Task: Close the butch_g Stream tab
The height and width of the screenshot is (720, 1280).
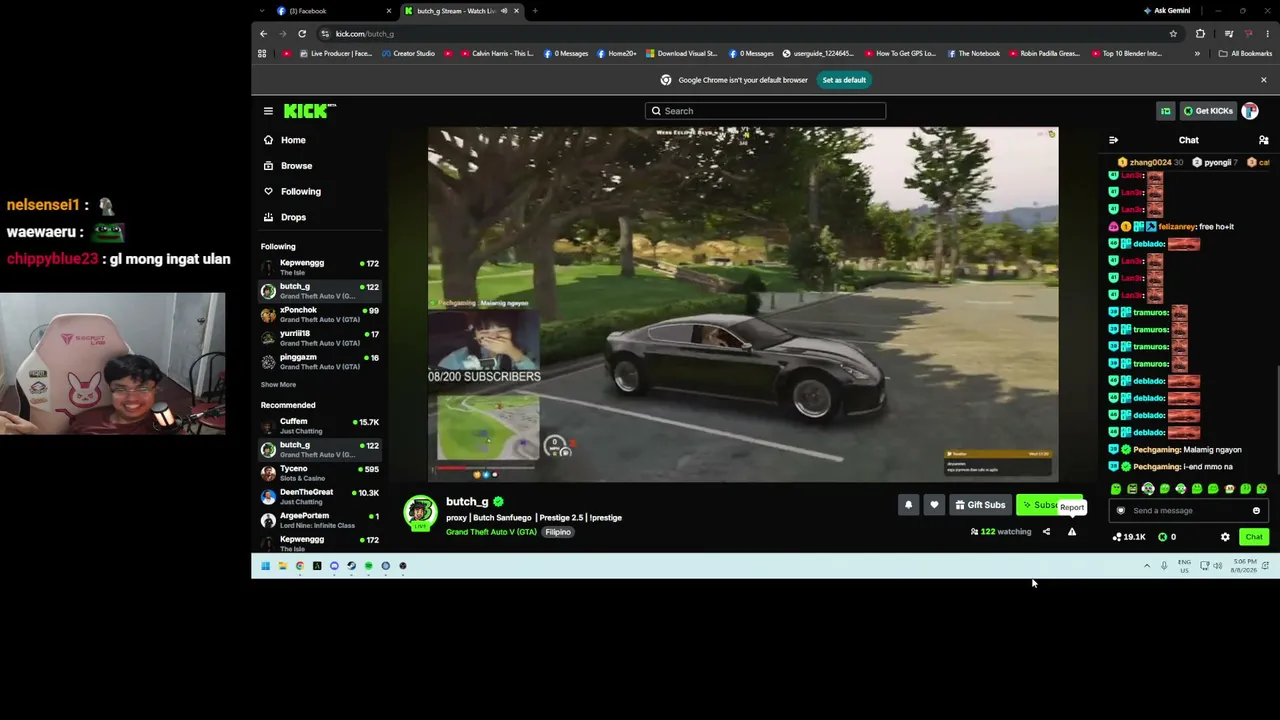Action: [x=516, y=11]
